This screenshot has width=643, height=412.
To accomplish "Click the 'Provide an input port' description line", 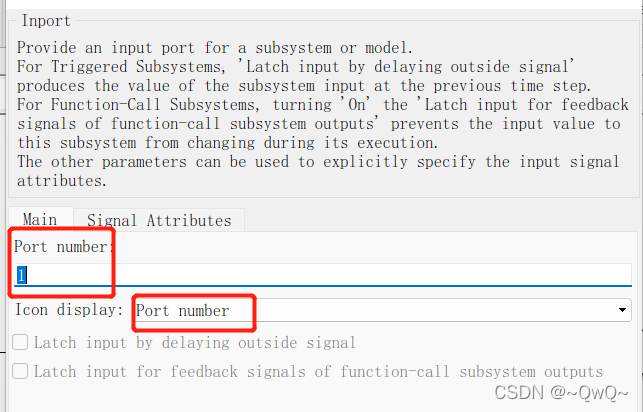I will point(214,48).
